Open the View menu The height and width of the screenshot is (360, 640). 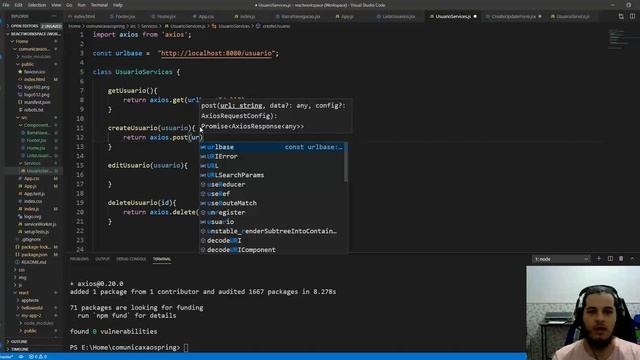(56, 5)
